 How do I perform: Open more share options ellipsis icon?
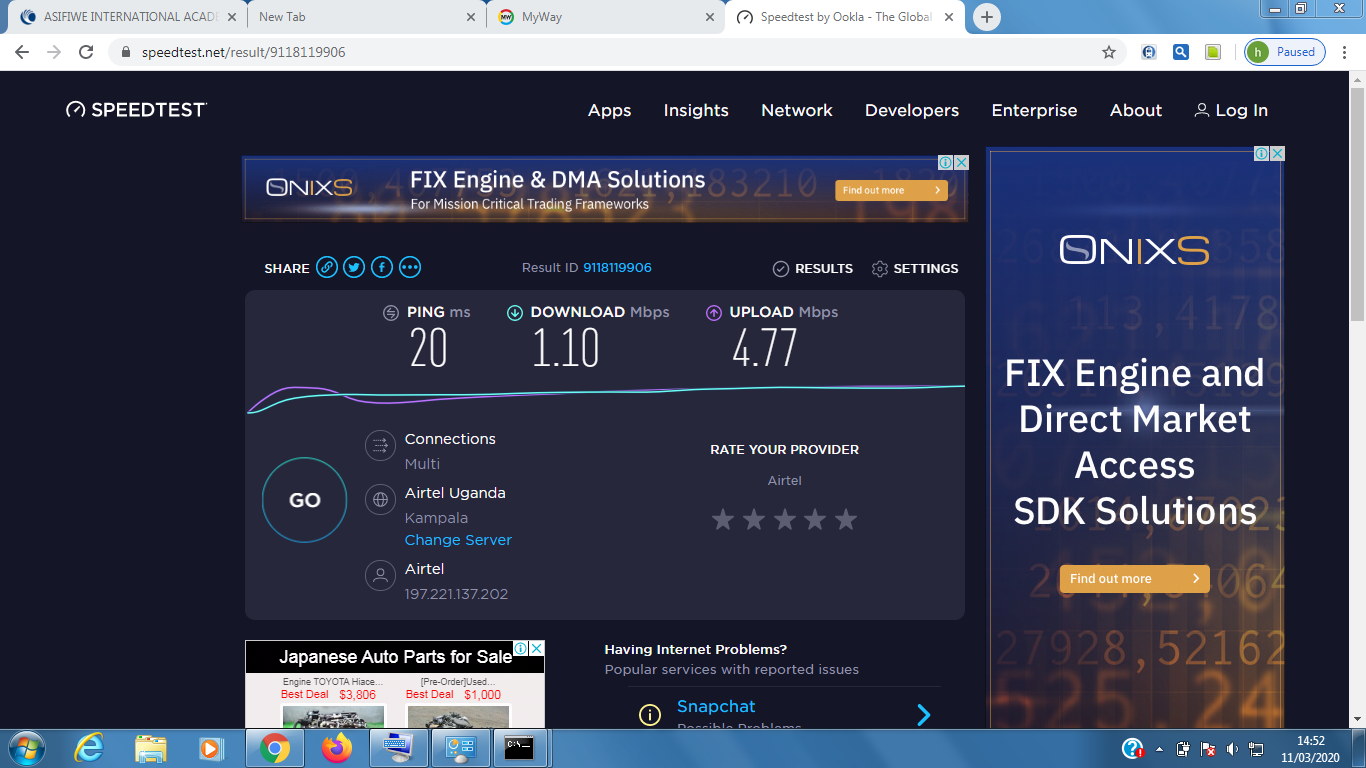pyautogui.click(x=410, y=267)
